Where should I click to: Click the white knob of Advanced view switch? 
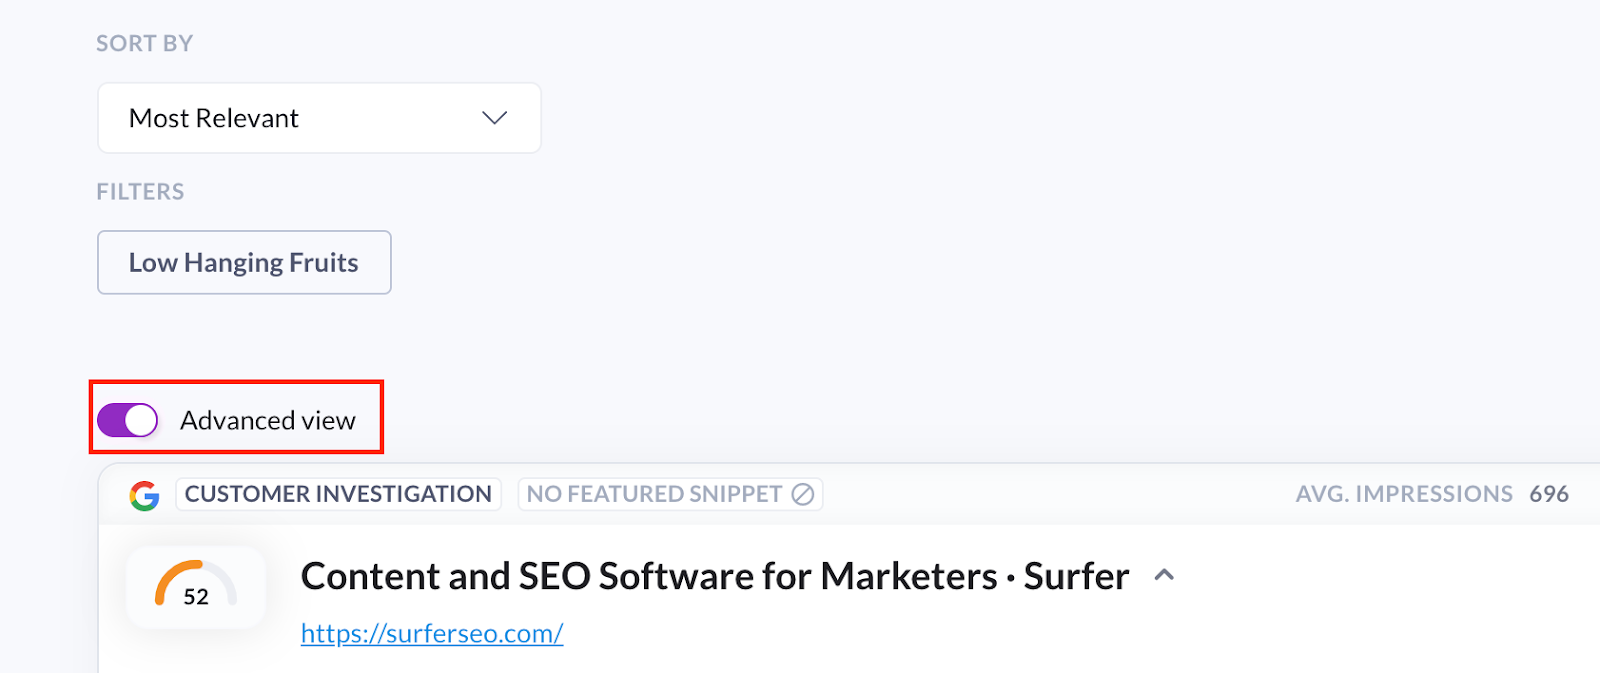(x=141, y=421)
